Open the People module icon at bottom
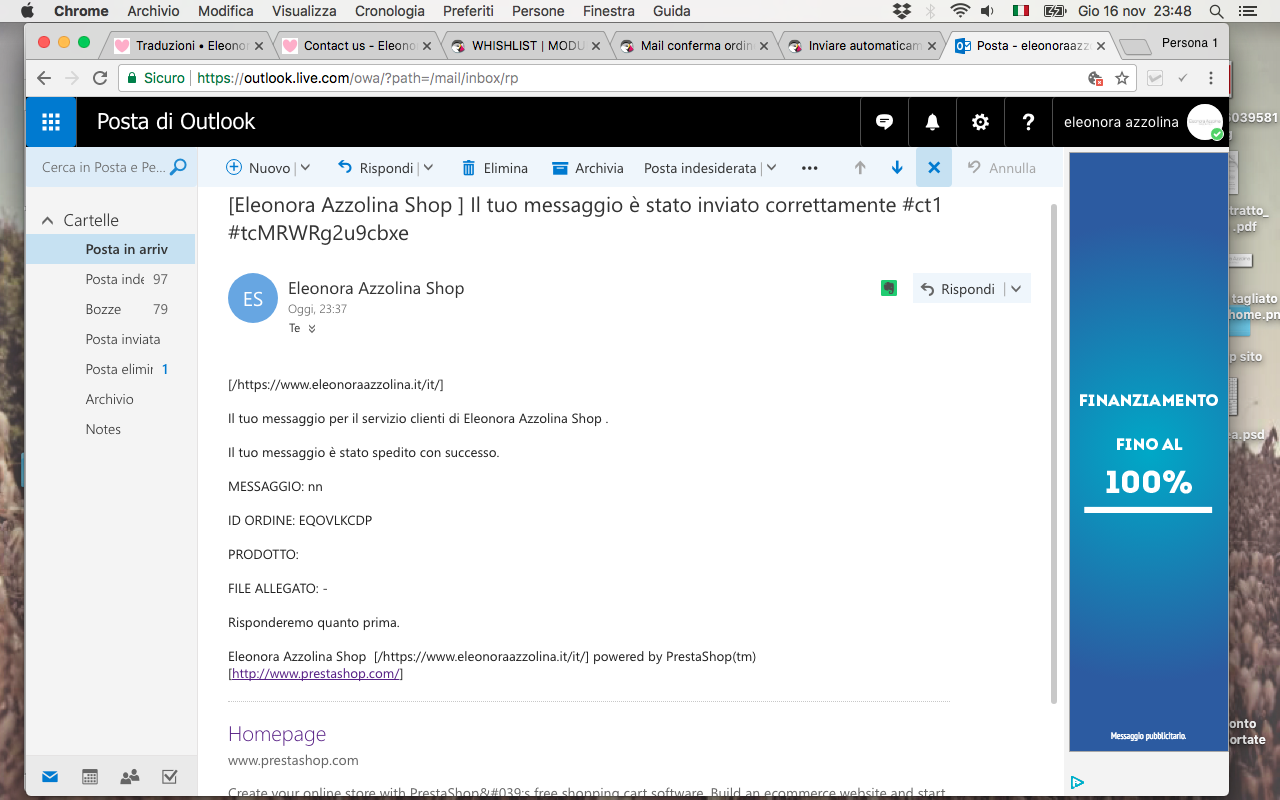This screenshot has width=1280, height=800. (130, 777)
